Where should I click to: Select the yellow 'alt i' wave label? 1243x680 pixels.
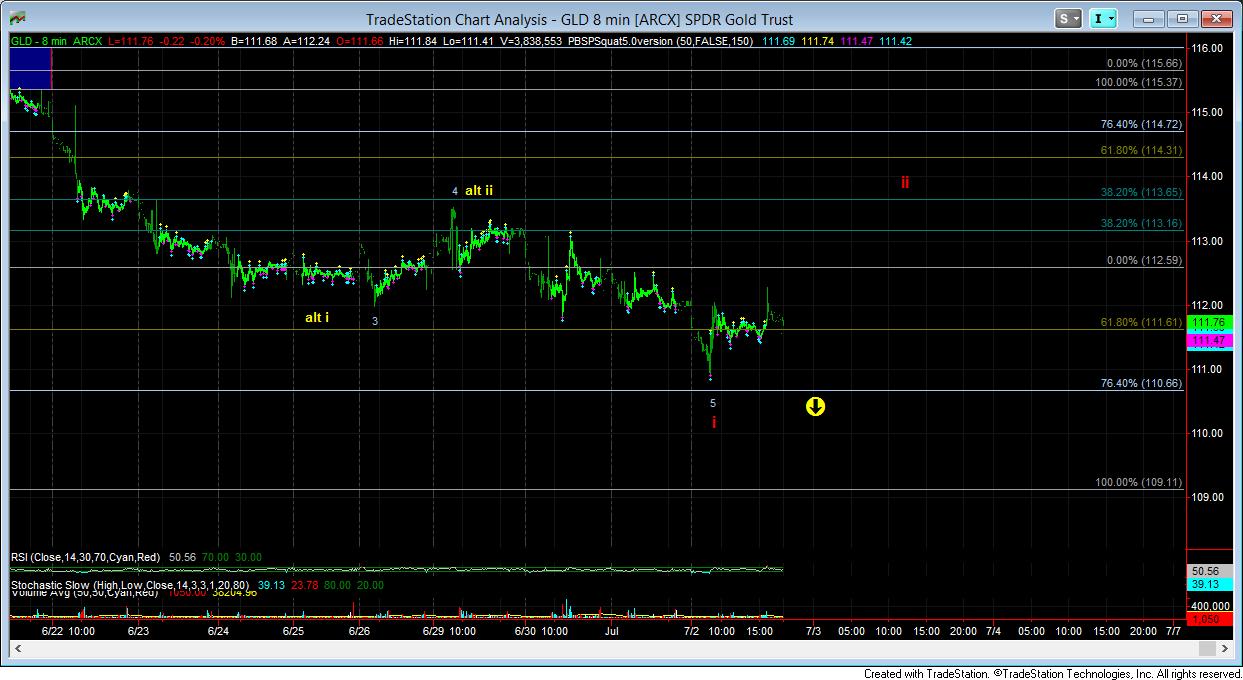click(317, 318)
